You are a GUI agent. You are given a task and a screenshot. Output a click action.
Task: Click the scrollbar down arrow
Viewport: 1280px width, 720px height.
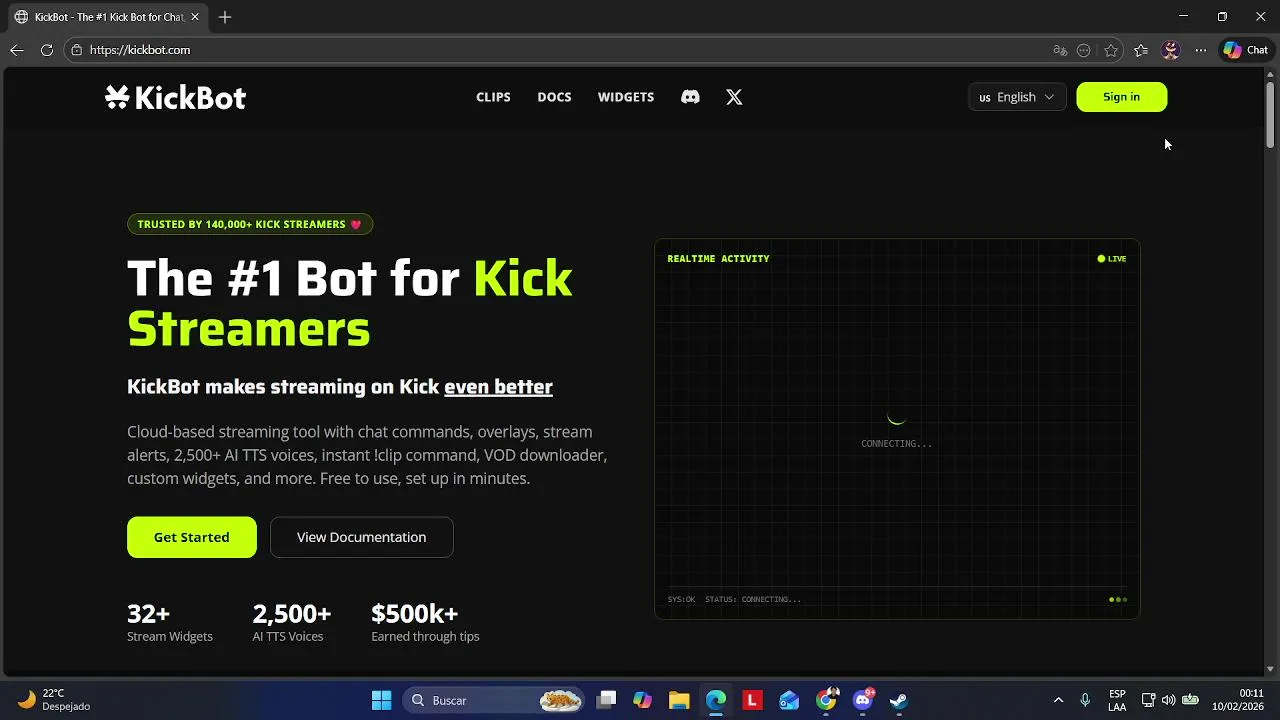(x=1270, y=669)
